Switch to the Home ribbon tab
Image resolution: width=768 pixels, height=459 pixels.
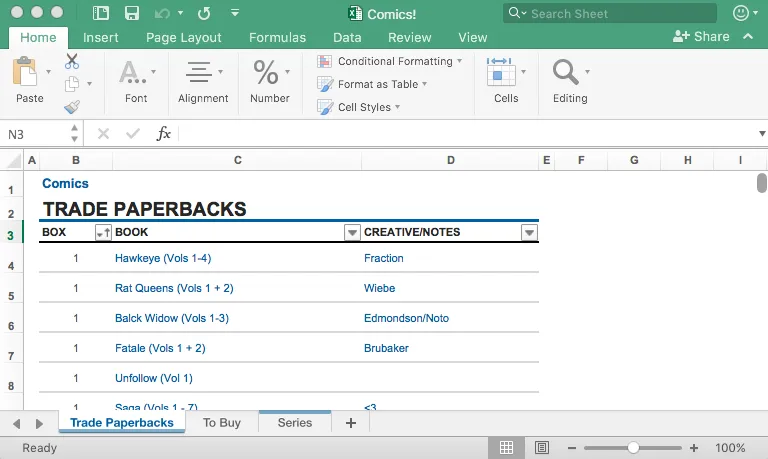pyautogui.click(x=38, y=38)
